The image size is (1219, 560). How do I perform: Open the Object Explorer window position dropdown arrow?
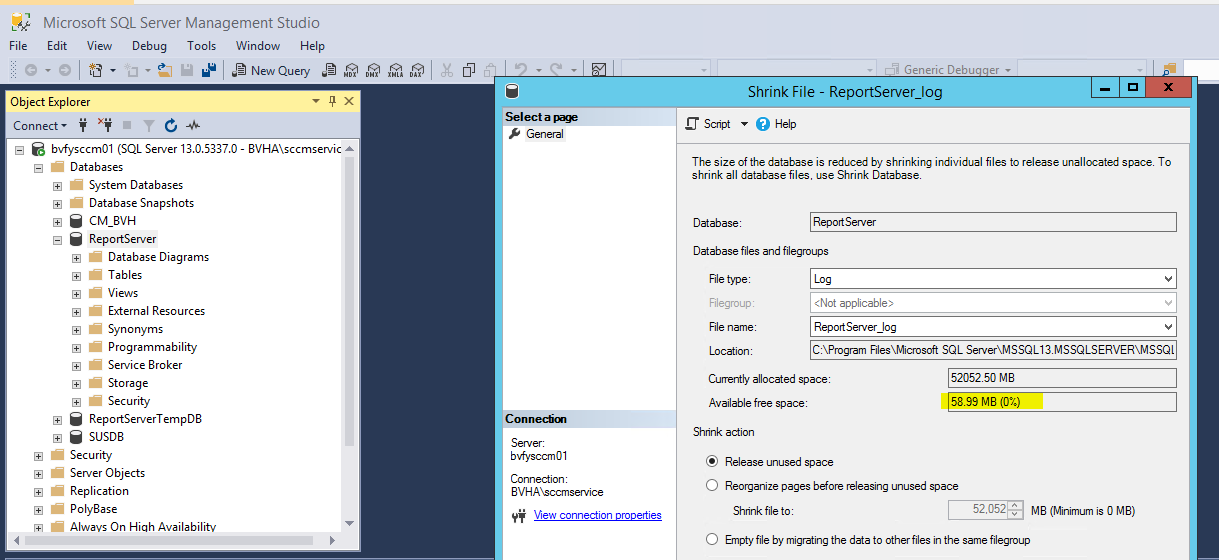[316, 101]
